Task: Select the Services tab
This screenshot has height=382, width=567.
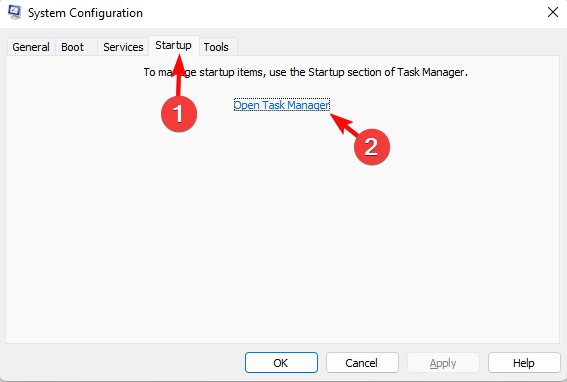Action: click(123, 47)
